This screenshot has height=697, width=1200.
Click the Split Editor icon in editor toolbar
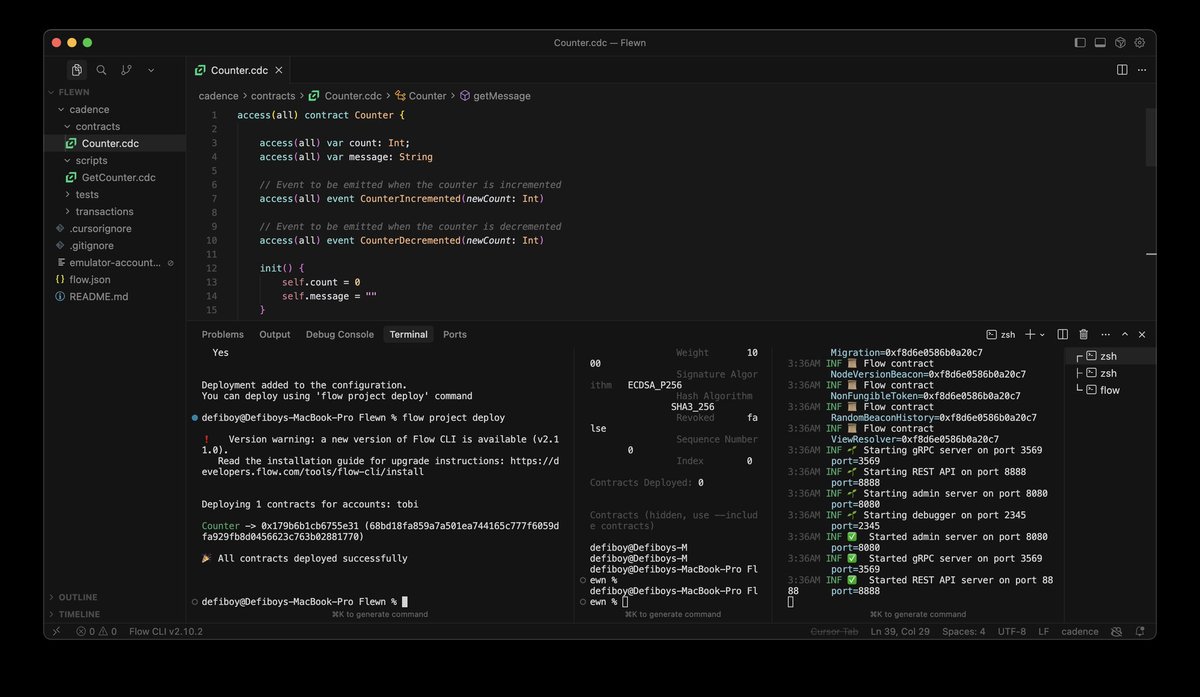click(1120, 69)
